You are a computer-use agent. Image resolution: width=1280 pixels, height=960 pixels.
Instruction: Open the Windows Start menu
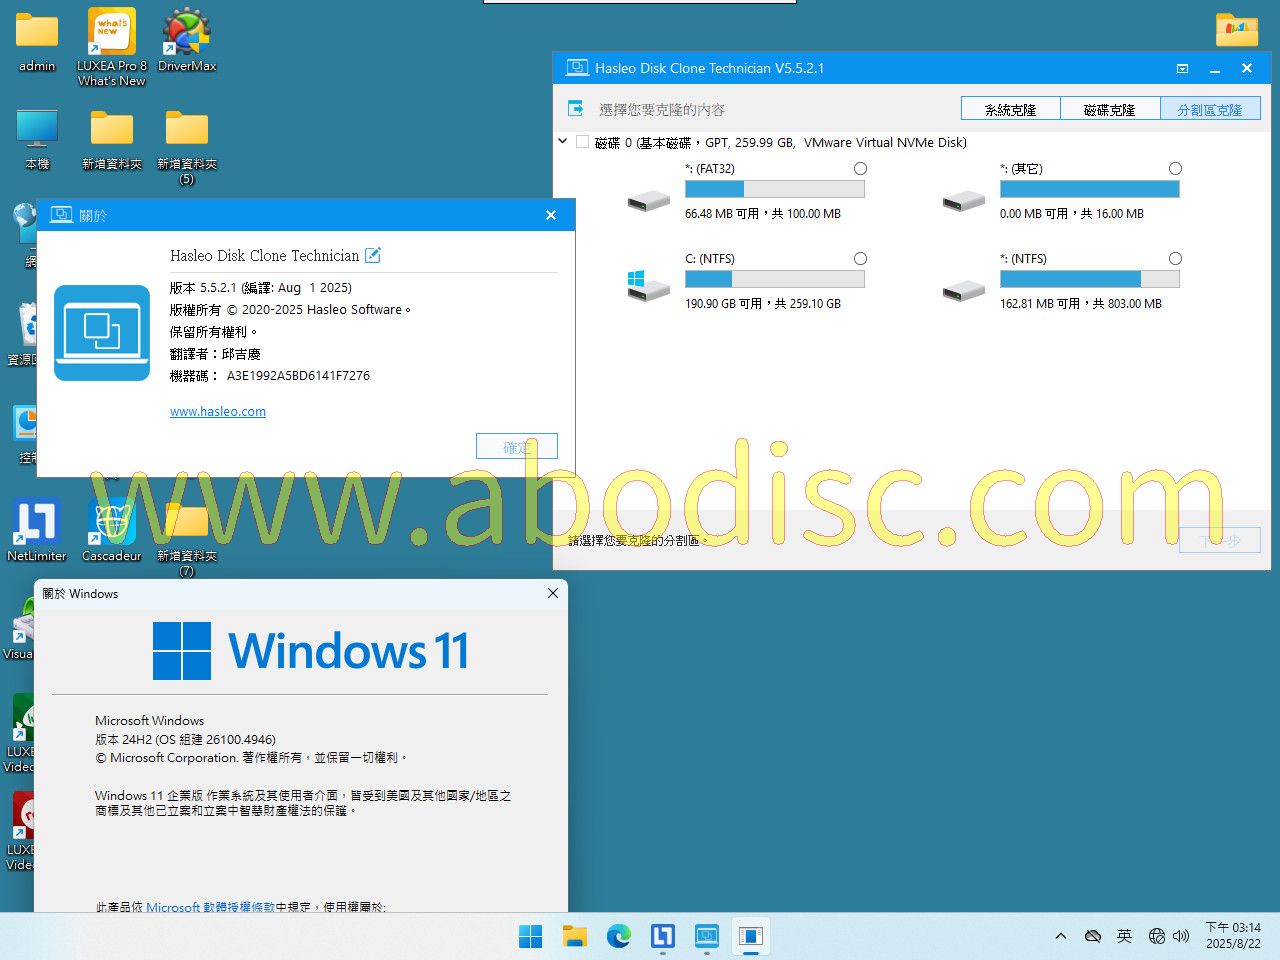531,936
